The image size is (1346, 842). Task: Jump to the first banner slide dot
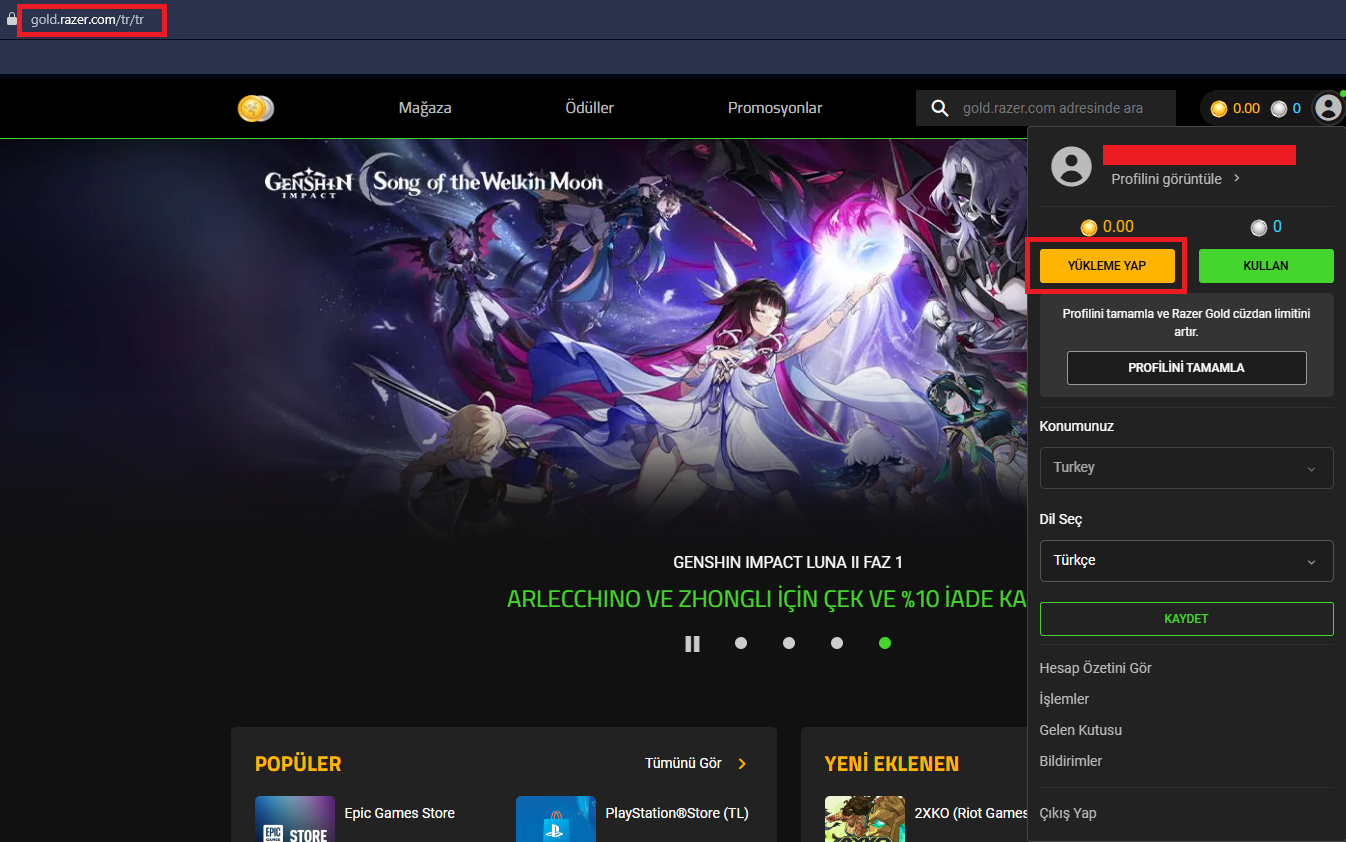[x=741, y=643]
